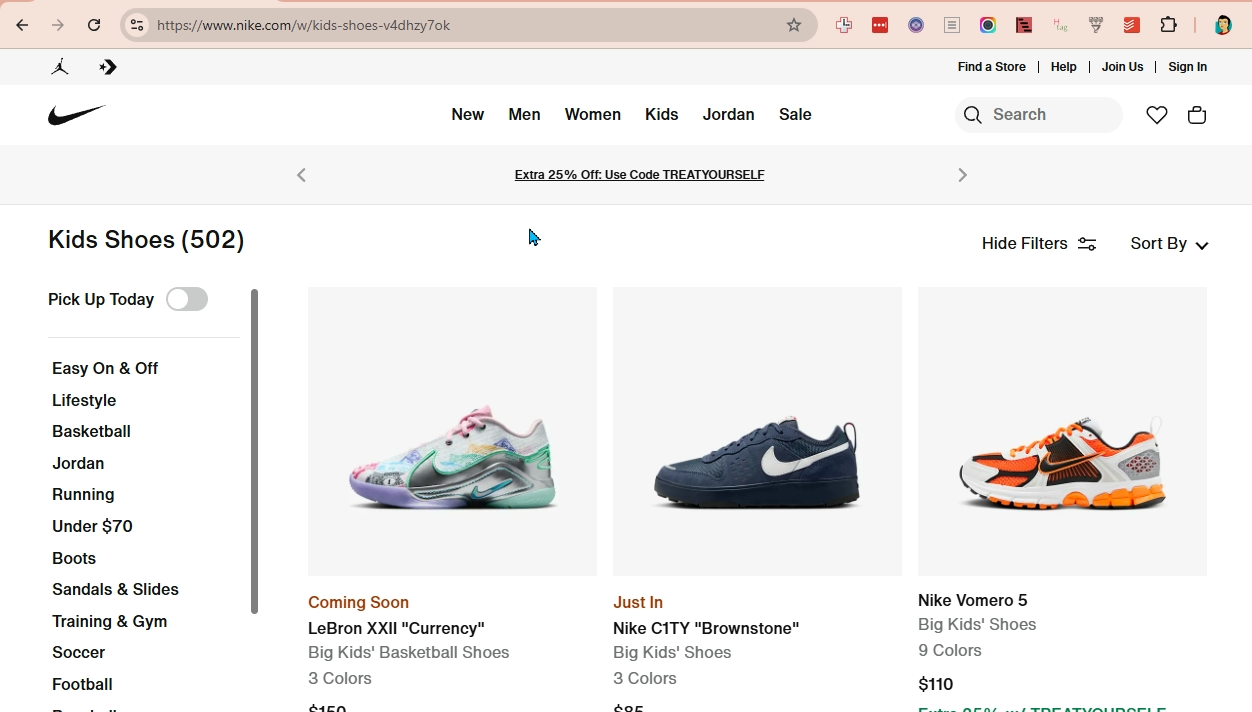Open the Chrome profile avatar
Screen dimensions: 1252x712
click(1222, 25)
